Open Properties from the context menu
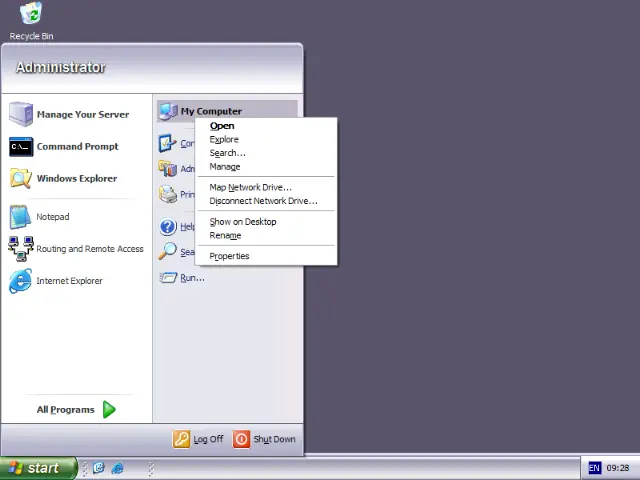640x480 pixels. pyautogui.click(x=266, y=256)
